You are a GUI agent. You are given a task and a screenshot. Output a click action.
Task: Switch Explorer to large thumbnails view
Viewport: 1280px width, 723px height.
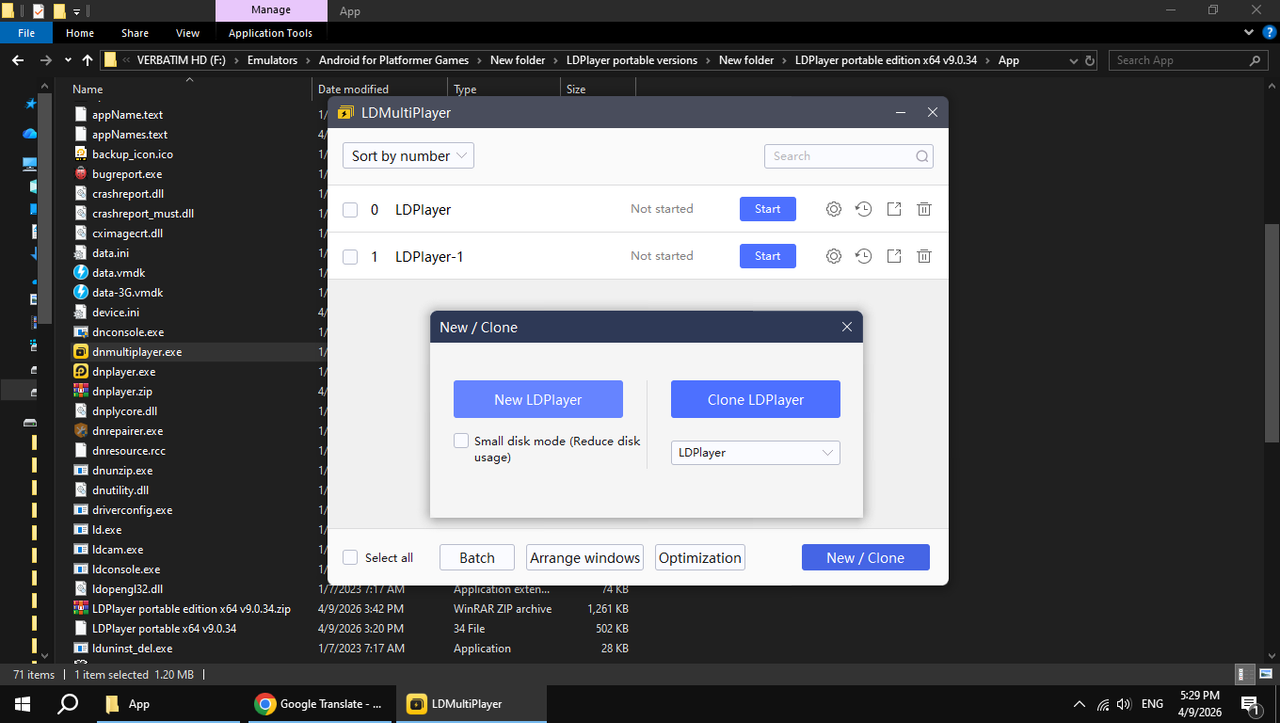pos(1264,675)
